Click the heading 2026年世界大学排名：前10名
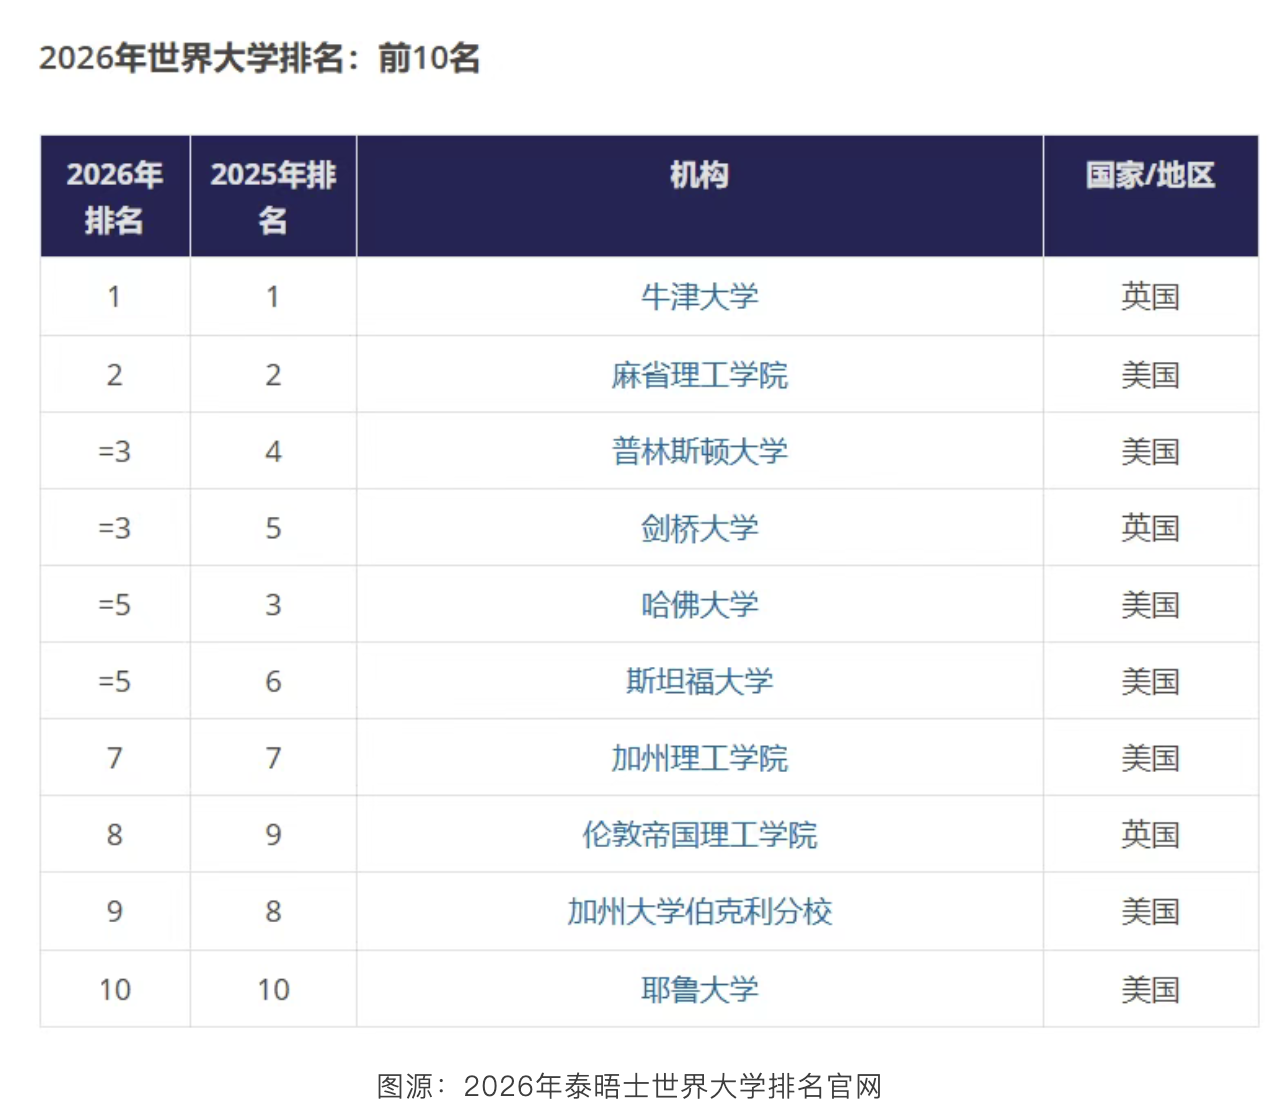This screenshot has height=1112, width=1284. coord(260,58)
